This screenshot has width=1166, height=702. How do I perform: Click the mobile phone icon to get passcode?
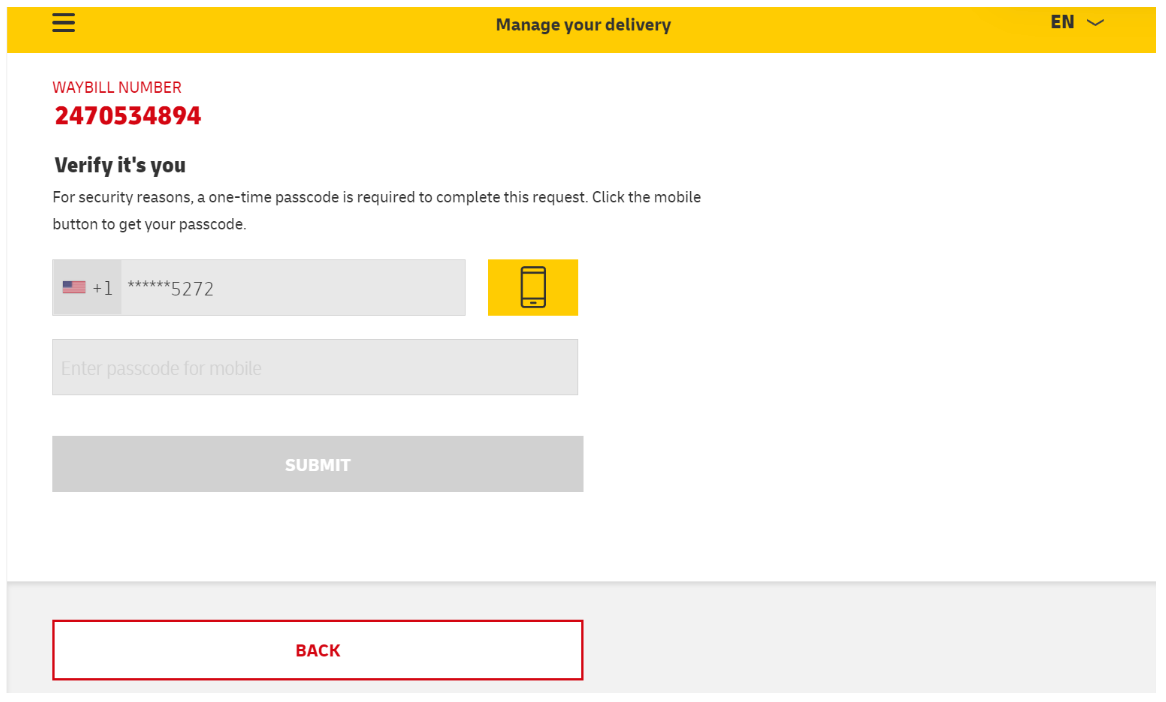tap(533, 288)
